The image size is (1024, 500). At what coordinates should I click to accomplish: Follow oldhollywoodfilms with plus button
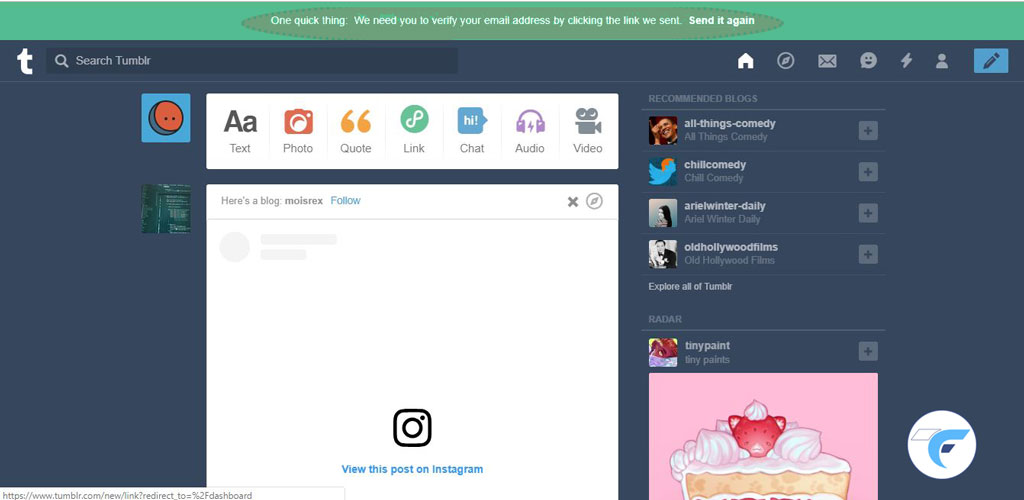pyautogui.click(x=868, y=255)
